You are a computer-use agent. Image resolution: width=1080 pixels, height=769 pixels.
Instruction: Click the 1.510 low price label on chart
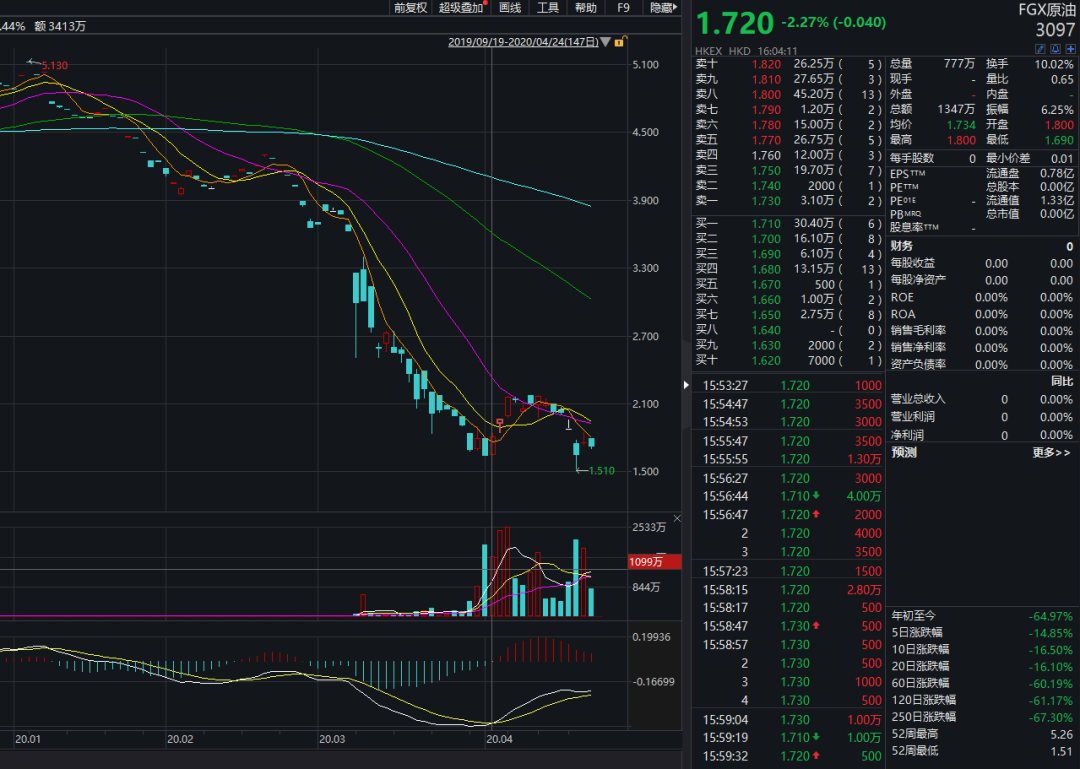[x=601, y=471]
